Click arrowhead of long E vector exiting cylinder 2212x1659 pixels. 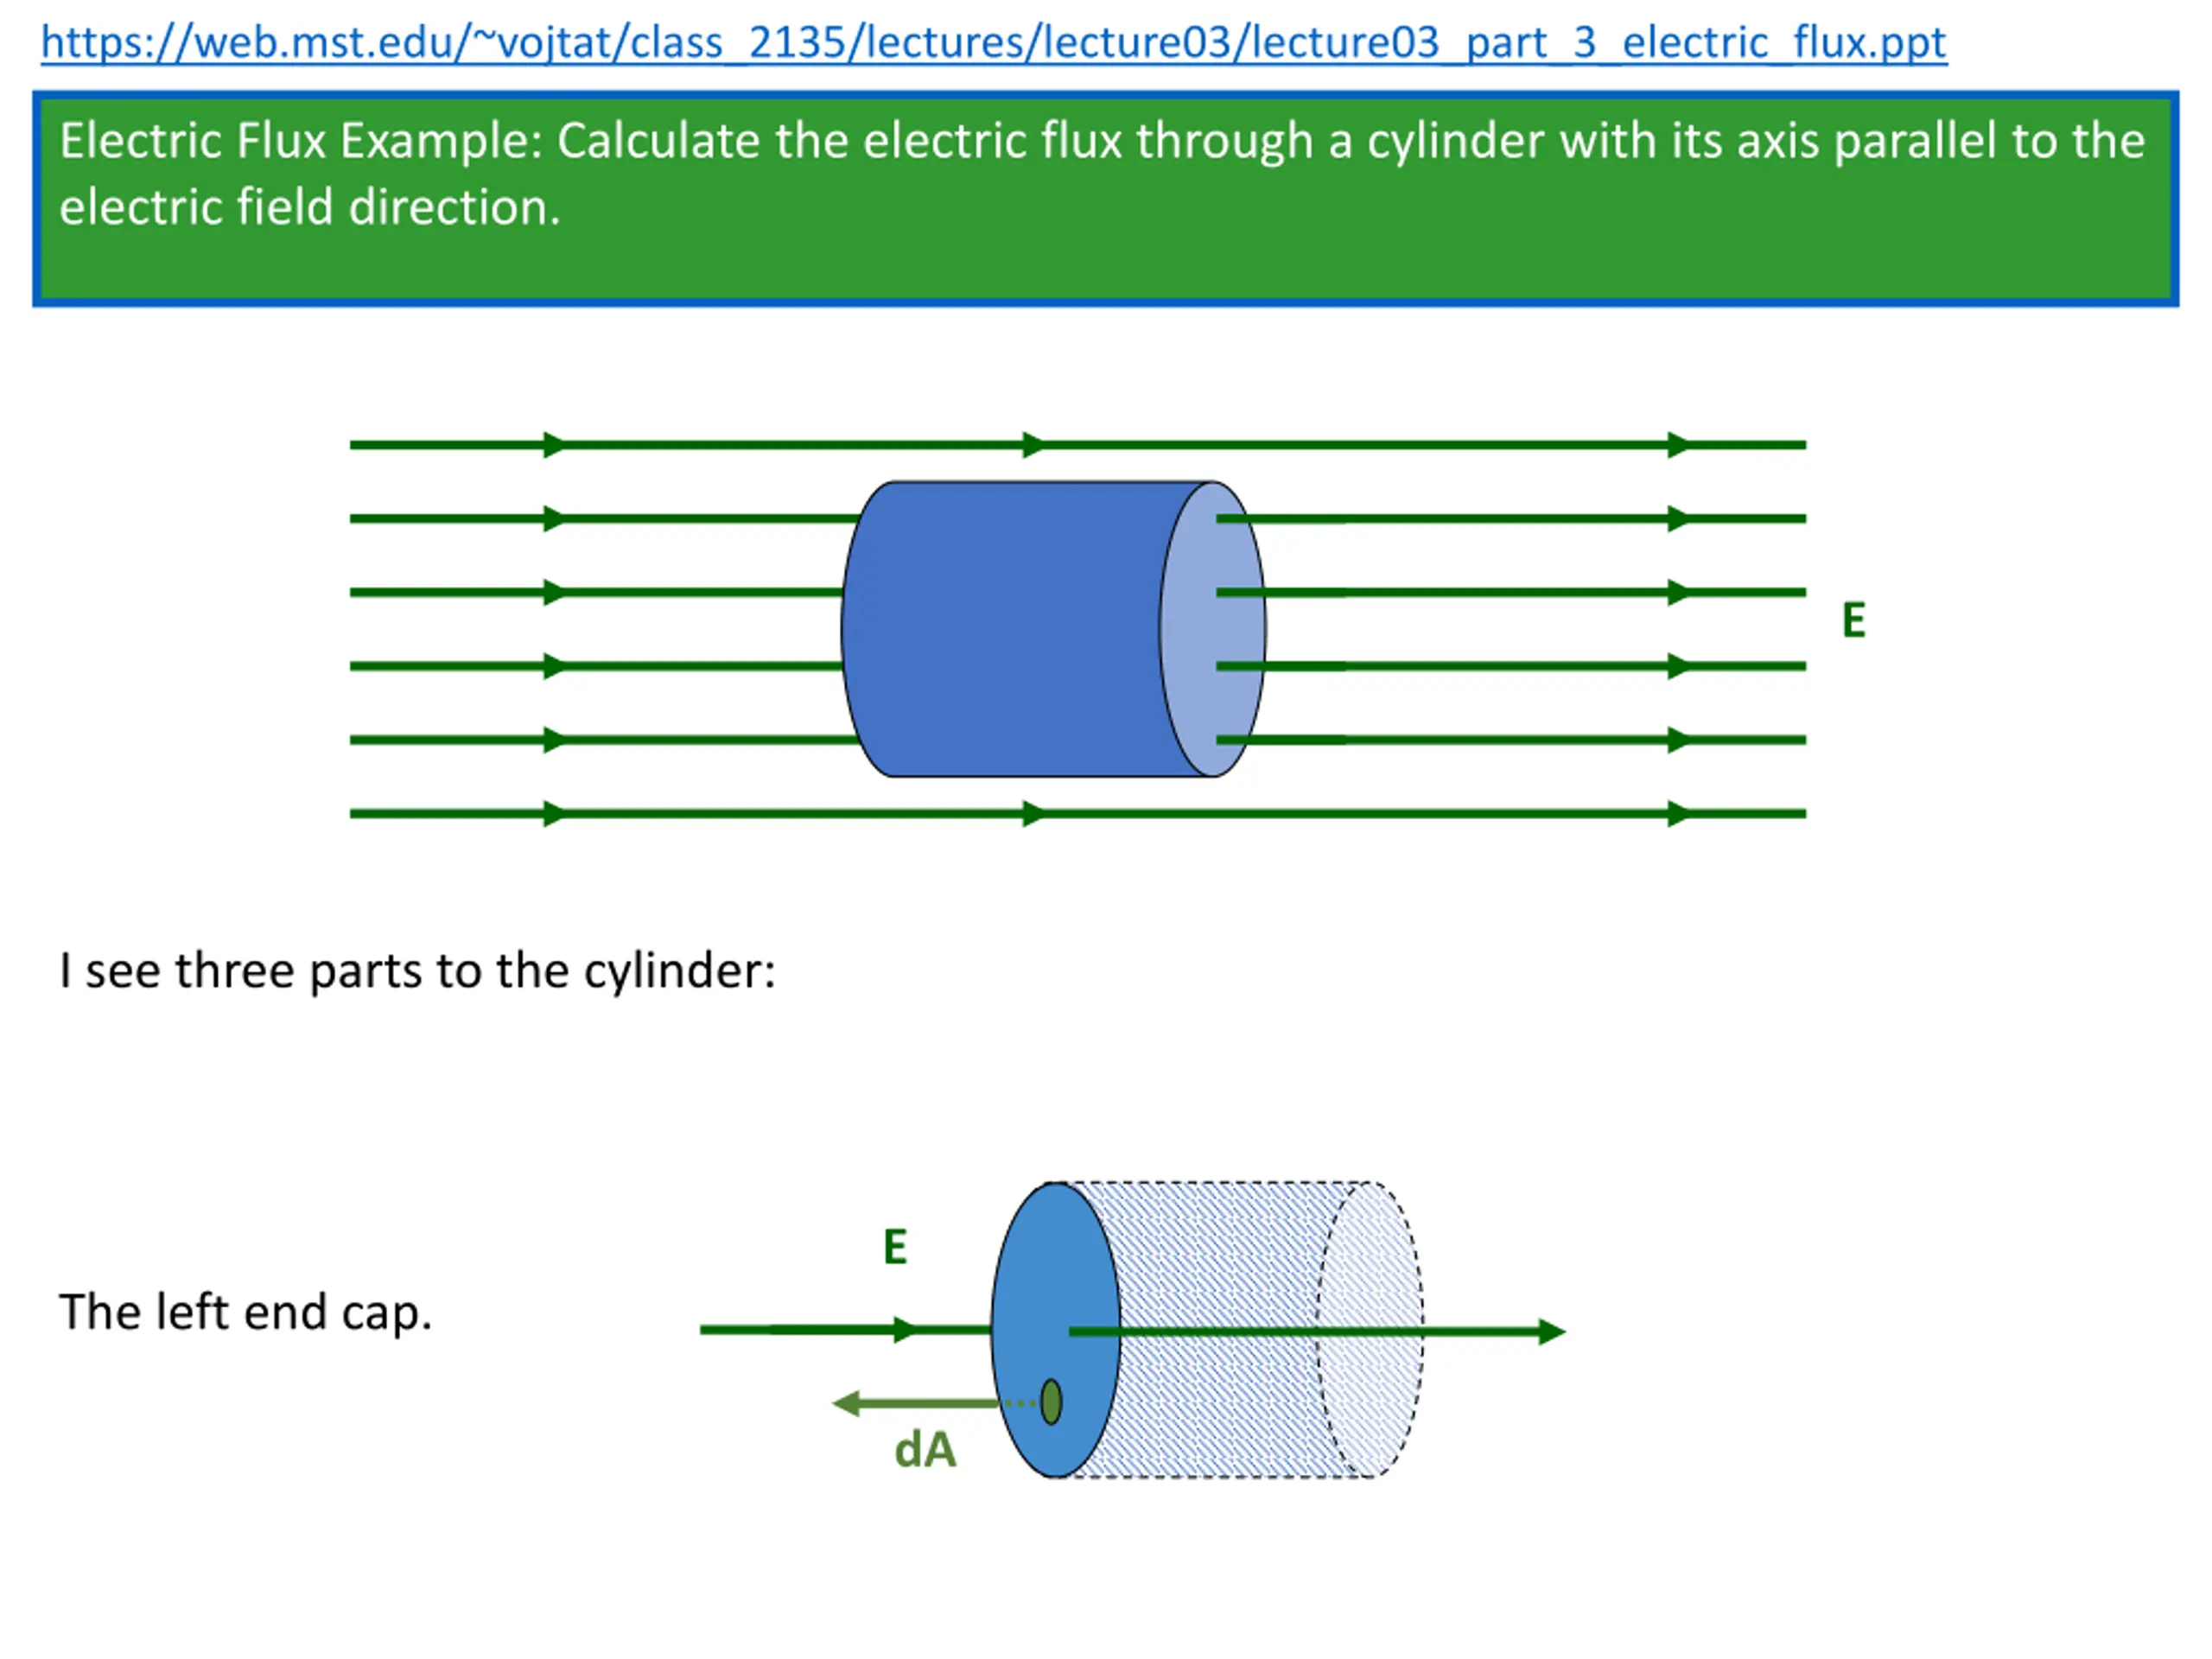pyautogui.click(x=1552, y=1331)
